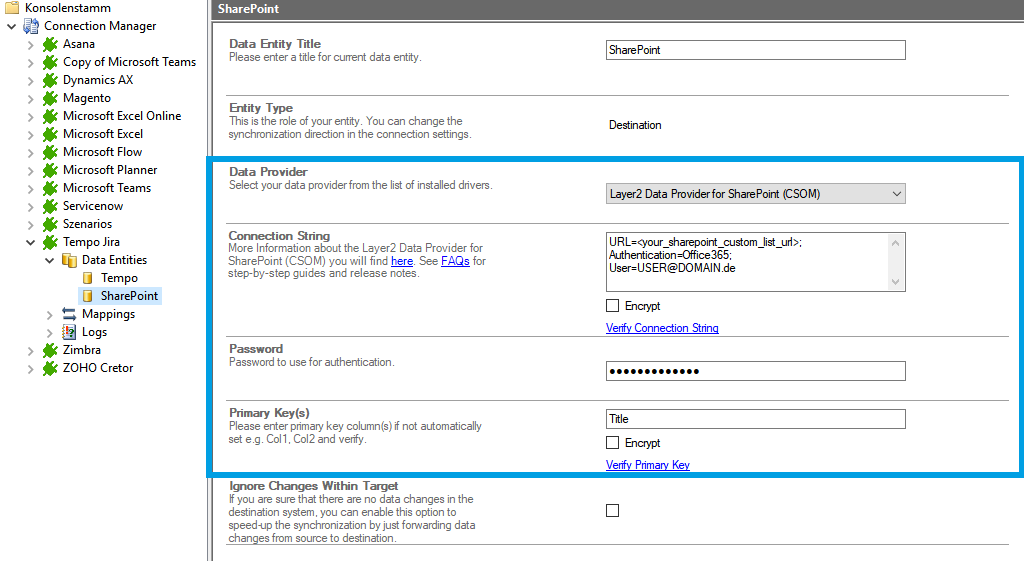The image size is (1024, 561).
Task: Enable Encrypt under Connection String
Action: point(613,306)
